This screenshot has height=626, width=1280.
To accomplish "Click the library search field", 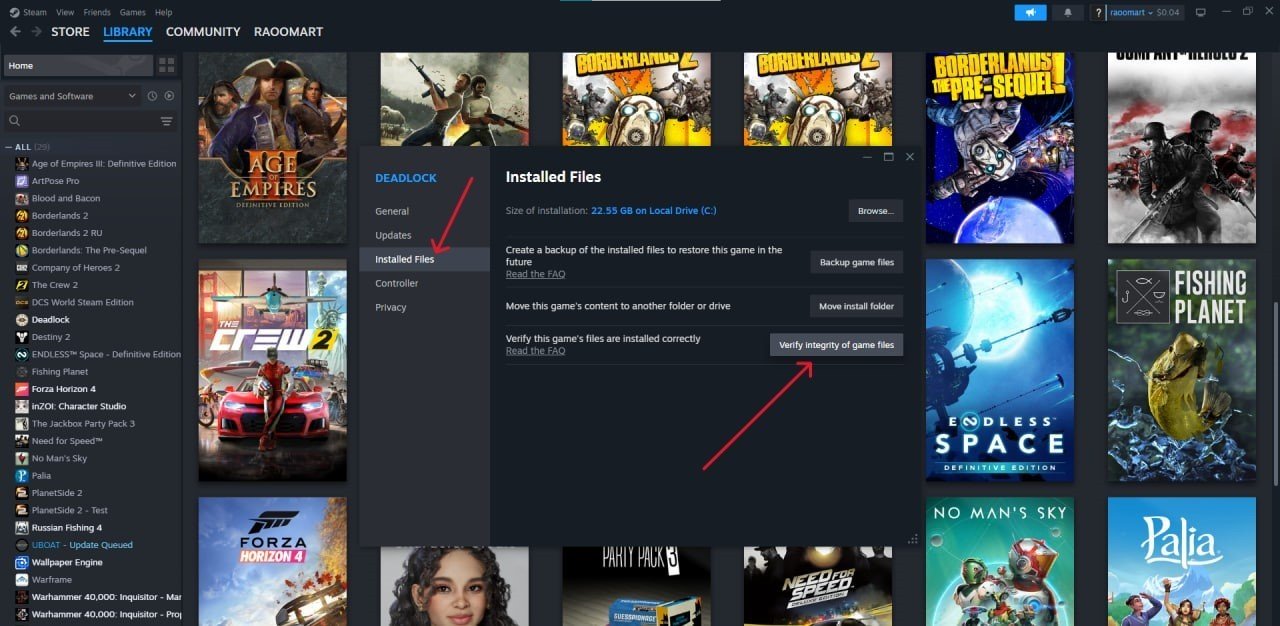I will pos(89,121).
